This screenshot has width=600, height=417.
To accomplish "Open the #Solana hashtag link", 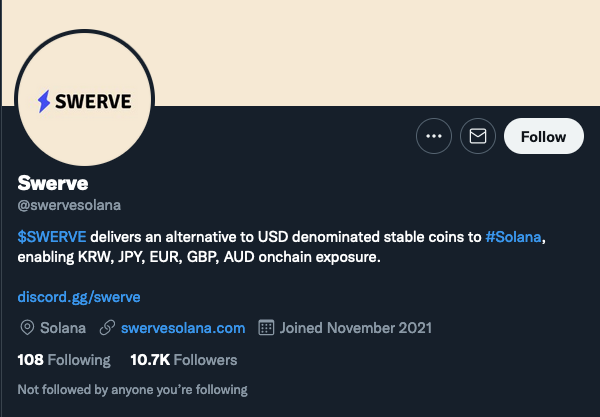I will click(517, 238).
